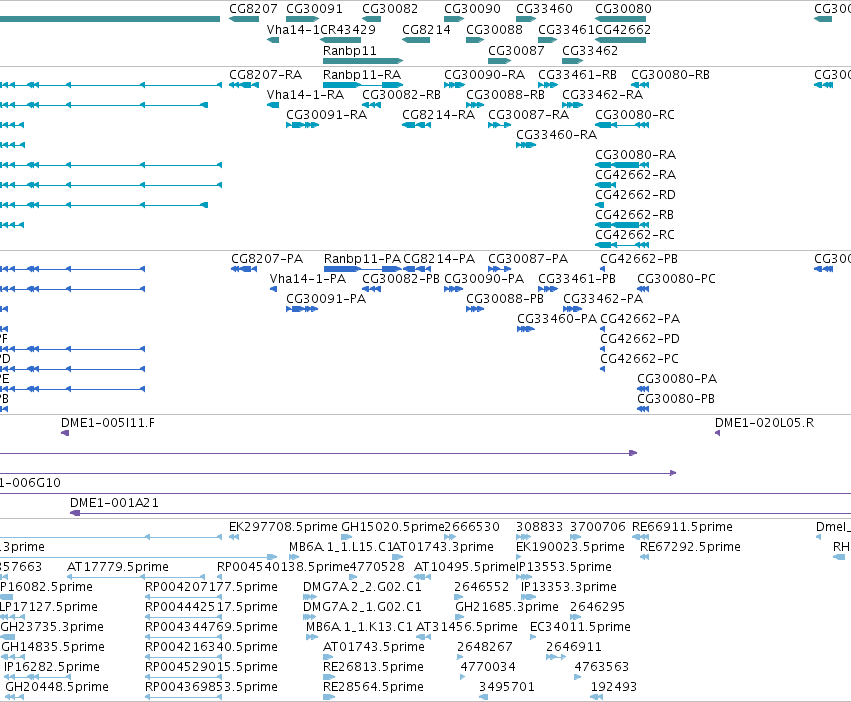Screen dimensions: 851x702
Task: Select protein CG30080-PB
Action: tap(643, 409)
